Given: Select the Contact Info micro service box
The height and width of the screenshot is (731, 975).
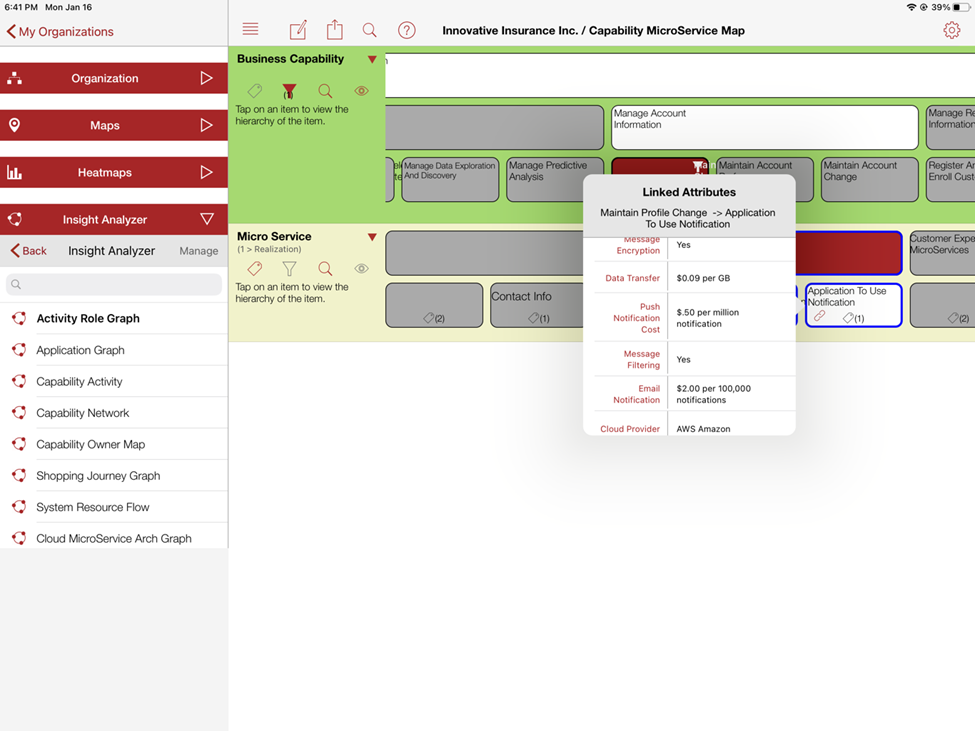Looking at the screenshot, I should [x=537, y=305].
